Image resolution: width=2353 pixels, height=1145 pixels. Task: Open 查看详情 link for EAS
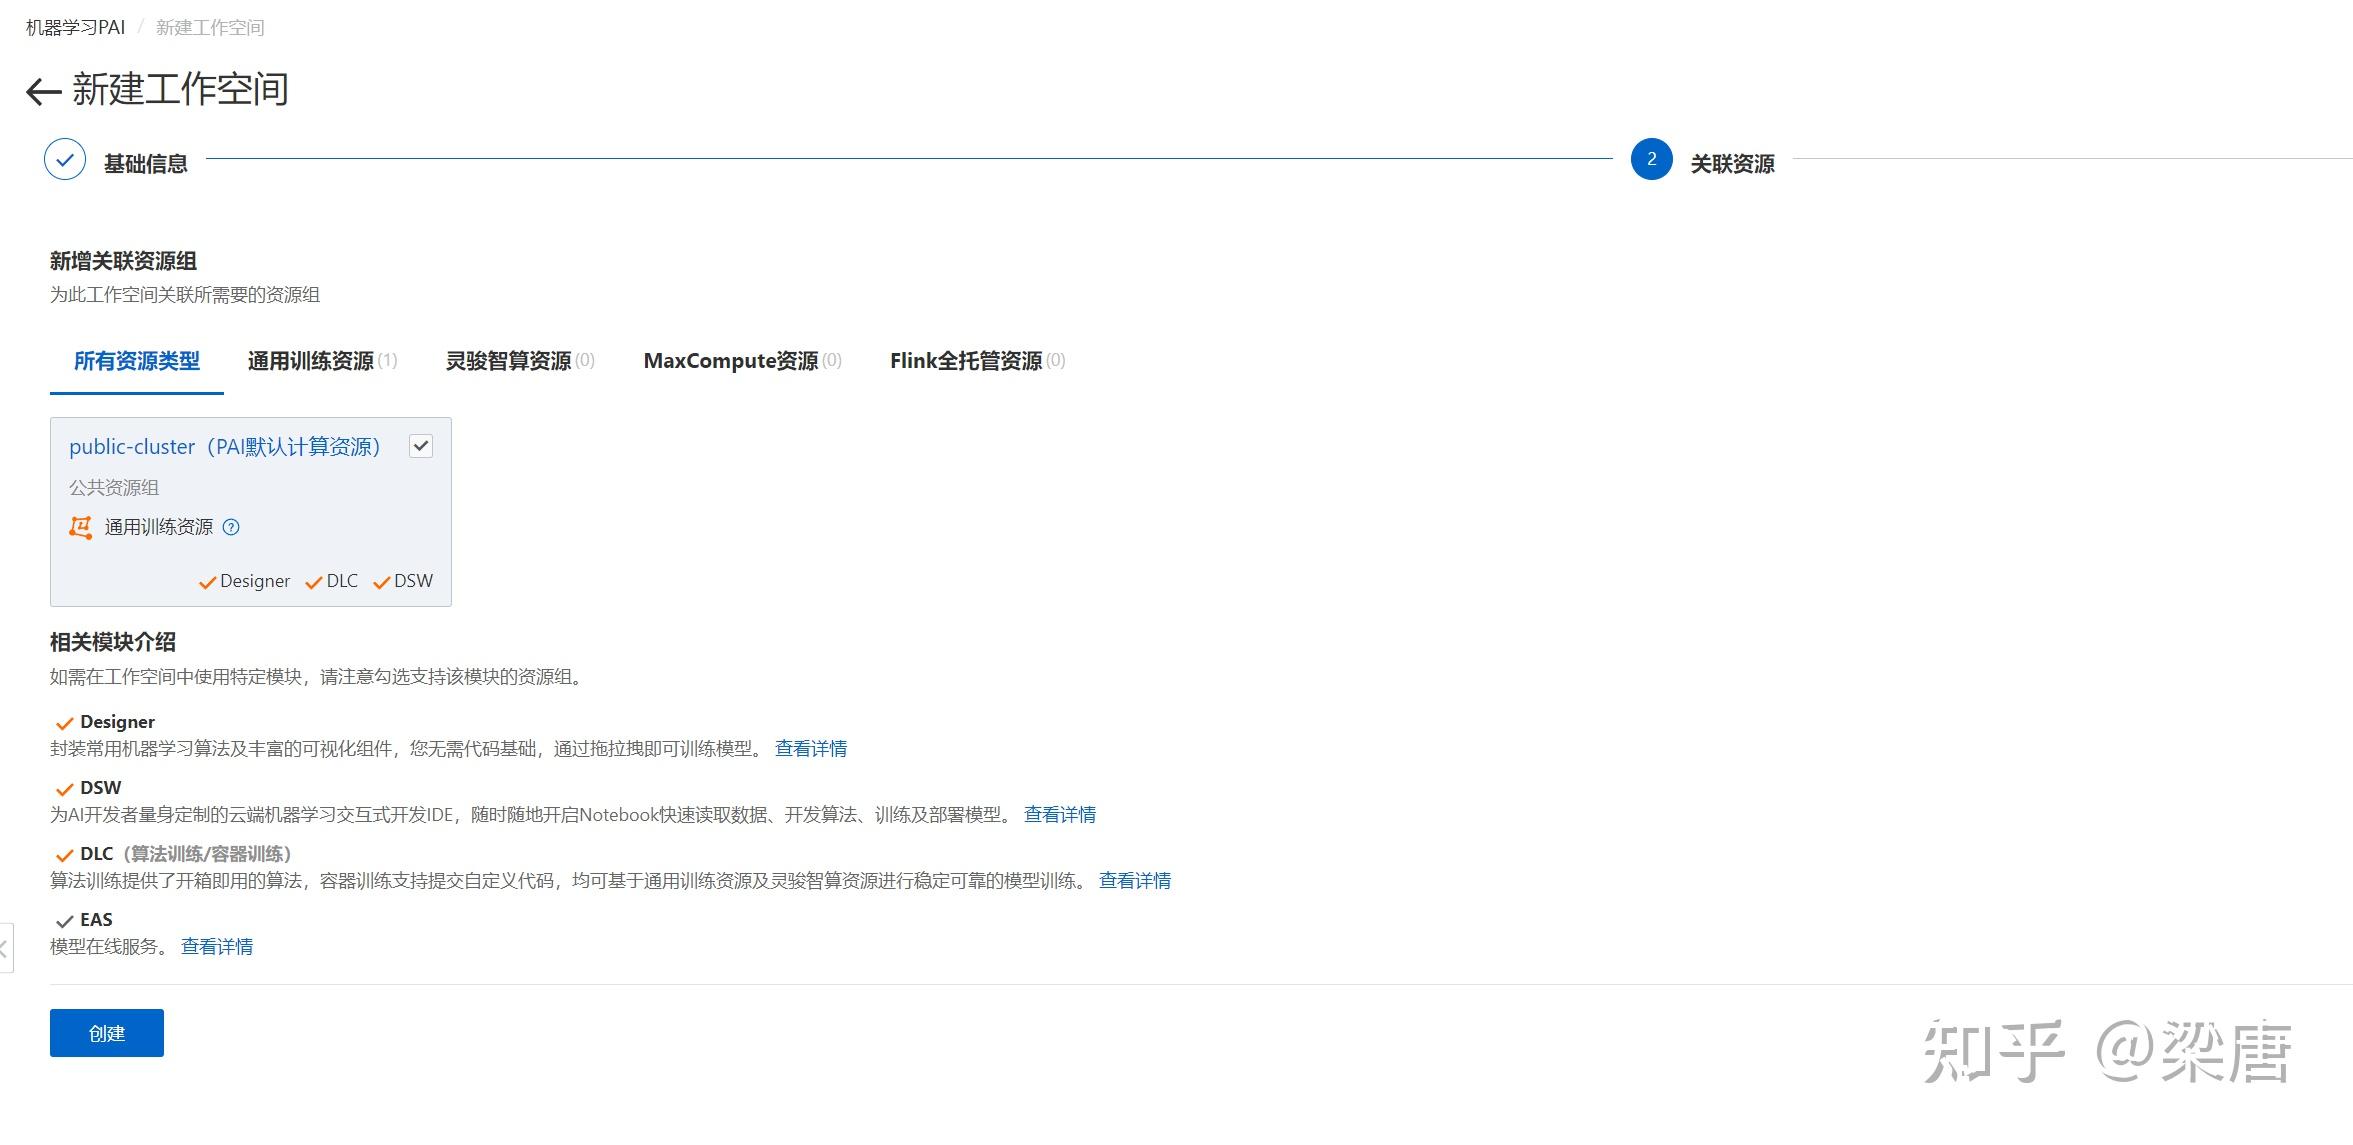click(217, 947)
